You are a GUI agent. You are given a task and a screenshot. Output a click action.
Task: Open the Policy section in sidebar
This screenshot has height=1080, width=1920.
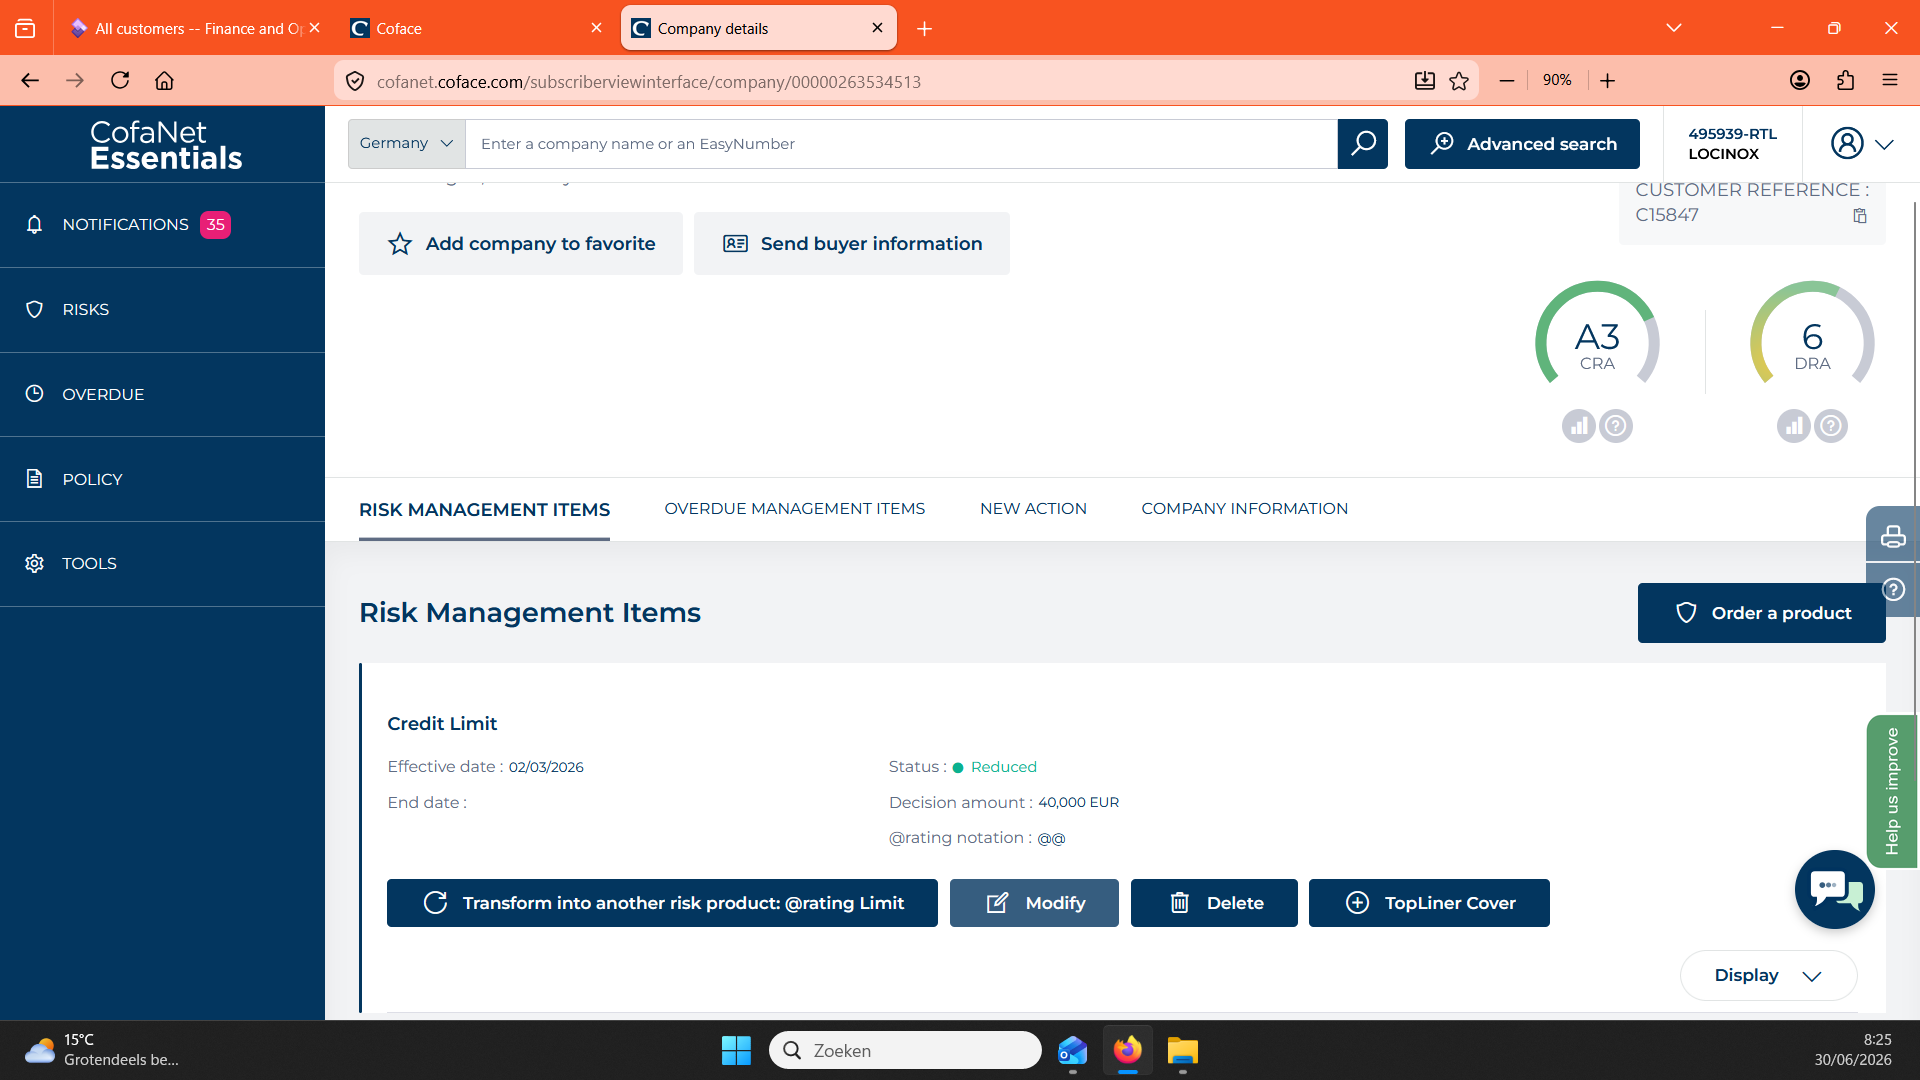coord(162,479)
